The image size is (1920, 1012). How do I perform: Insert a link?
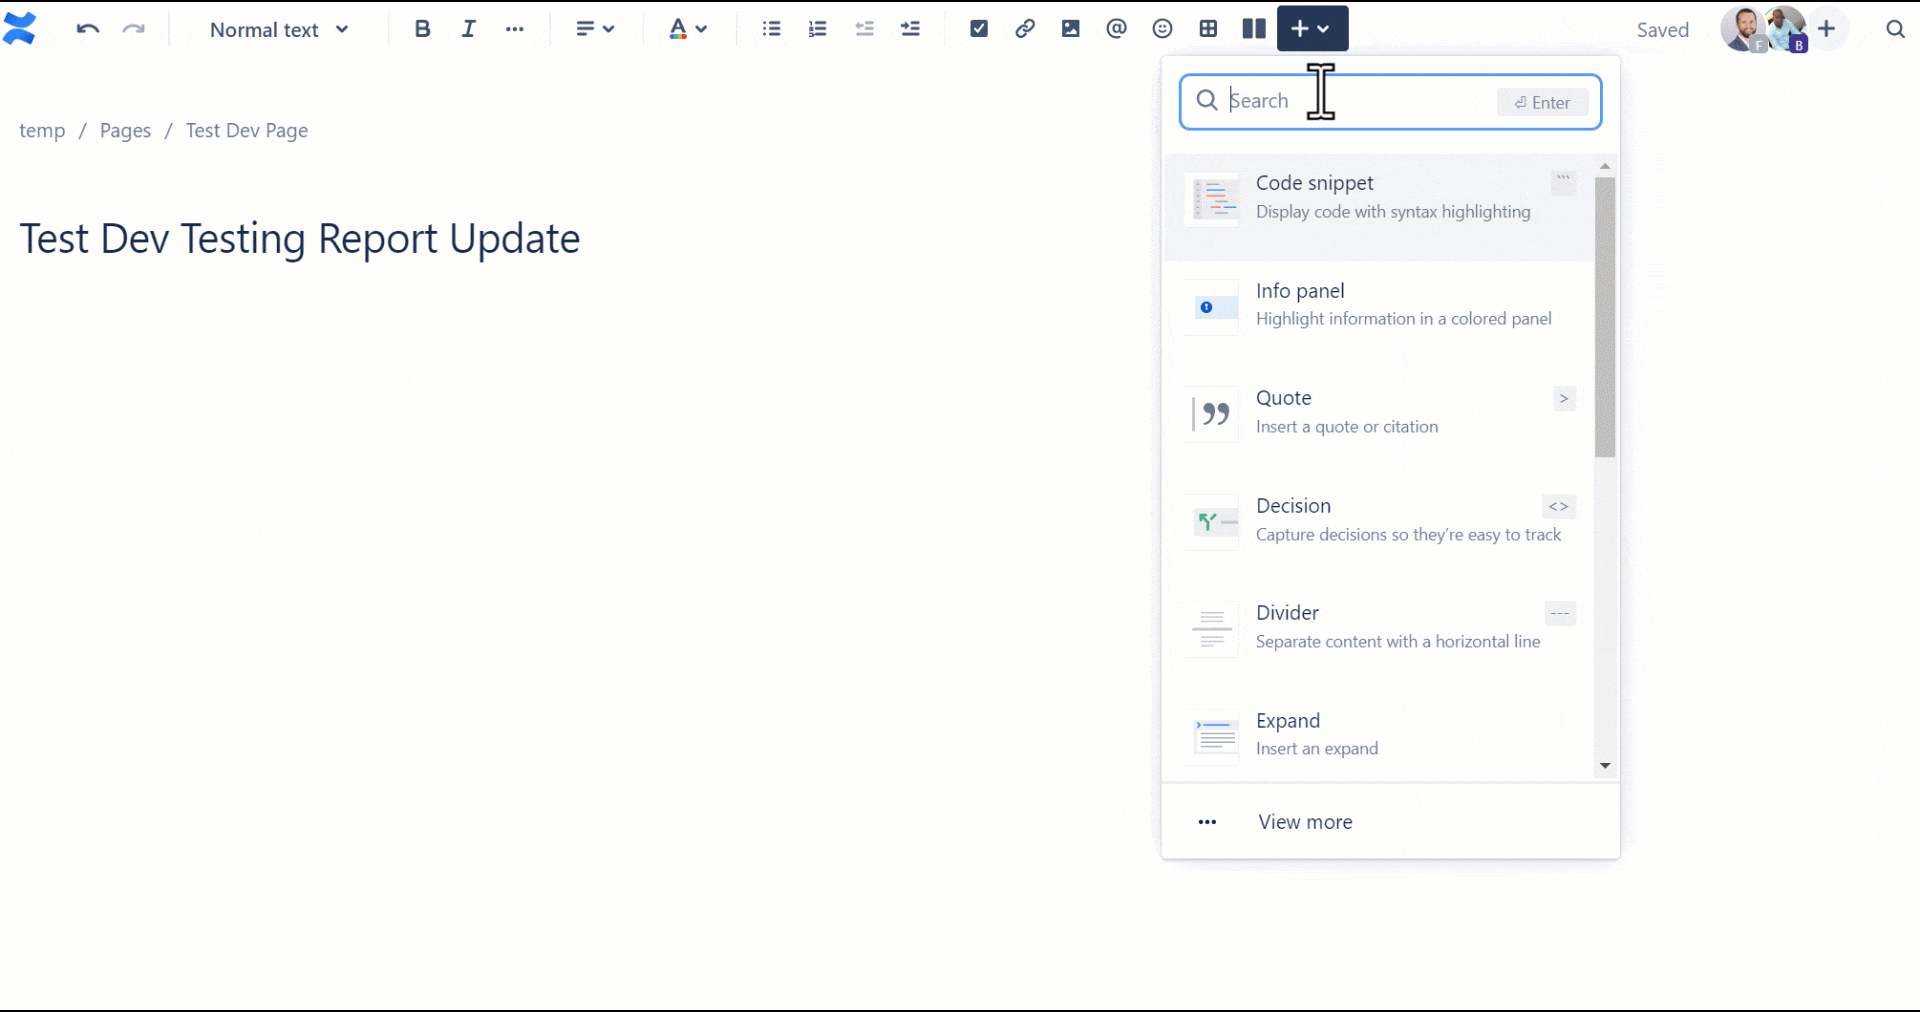point(1024,29)
